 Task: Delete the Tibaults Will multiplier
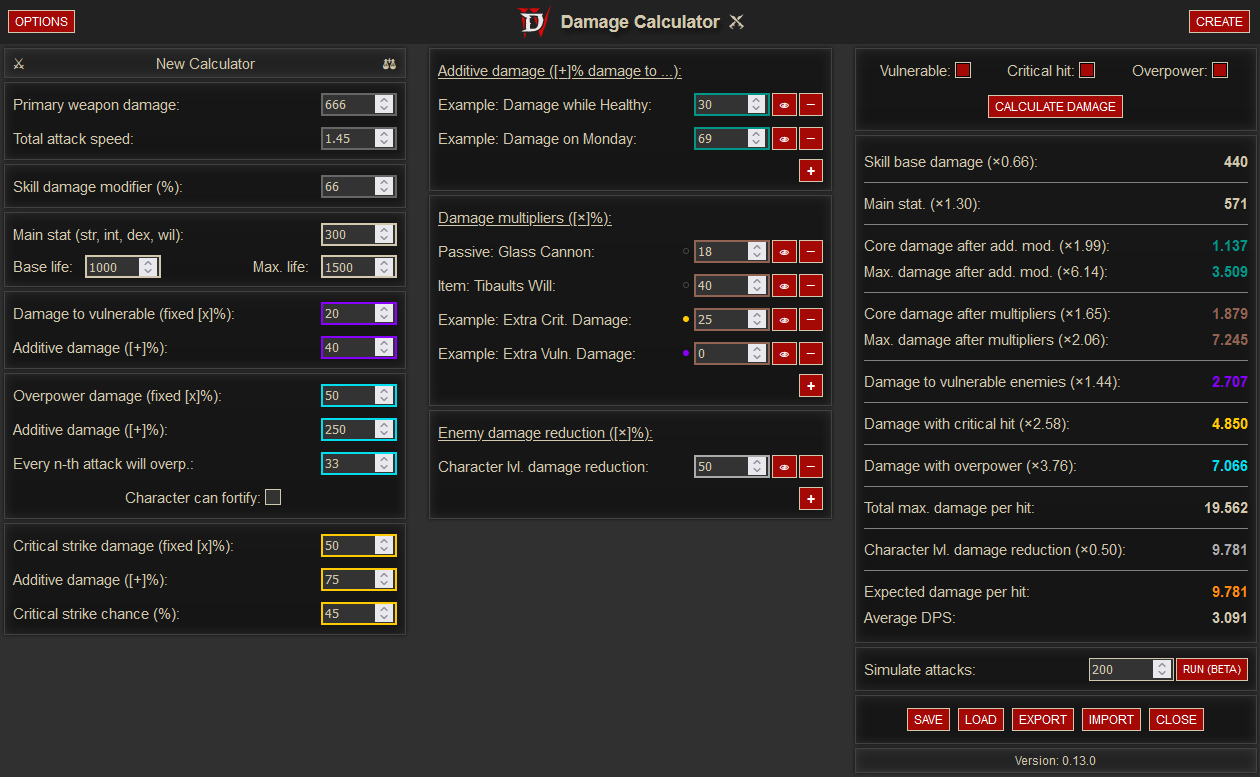point(810,286)
